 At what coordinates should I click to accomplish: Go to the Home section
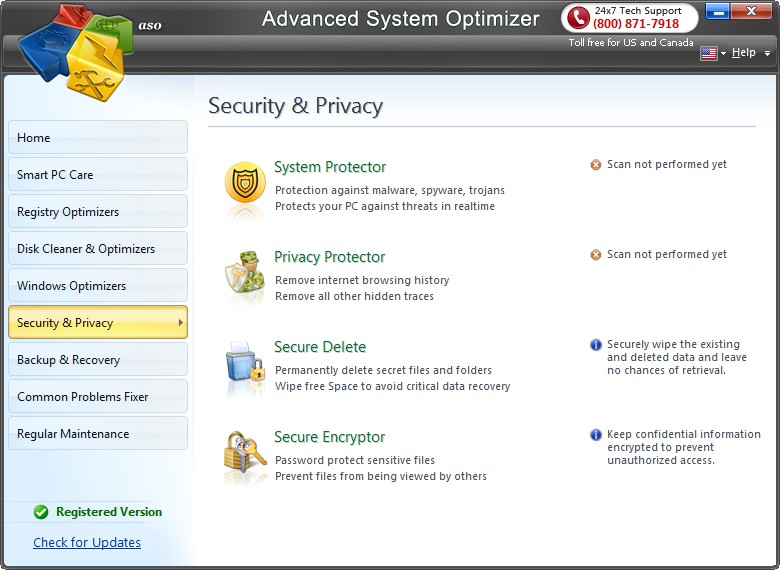(98, 137)
